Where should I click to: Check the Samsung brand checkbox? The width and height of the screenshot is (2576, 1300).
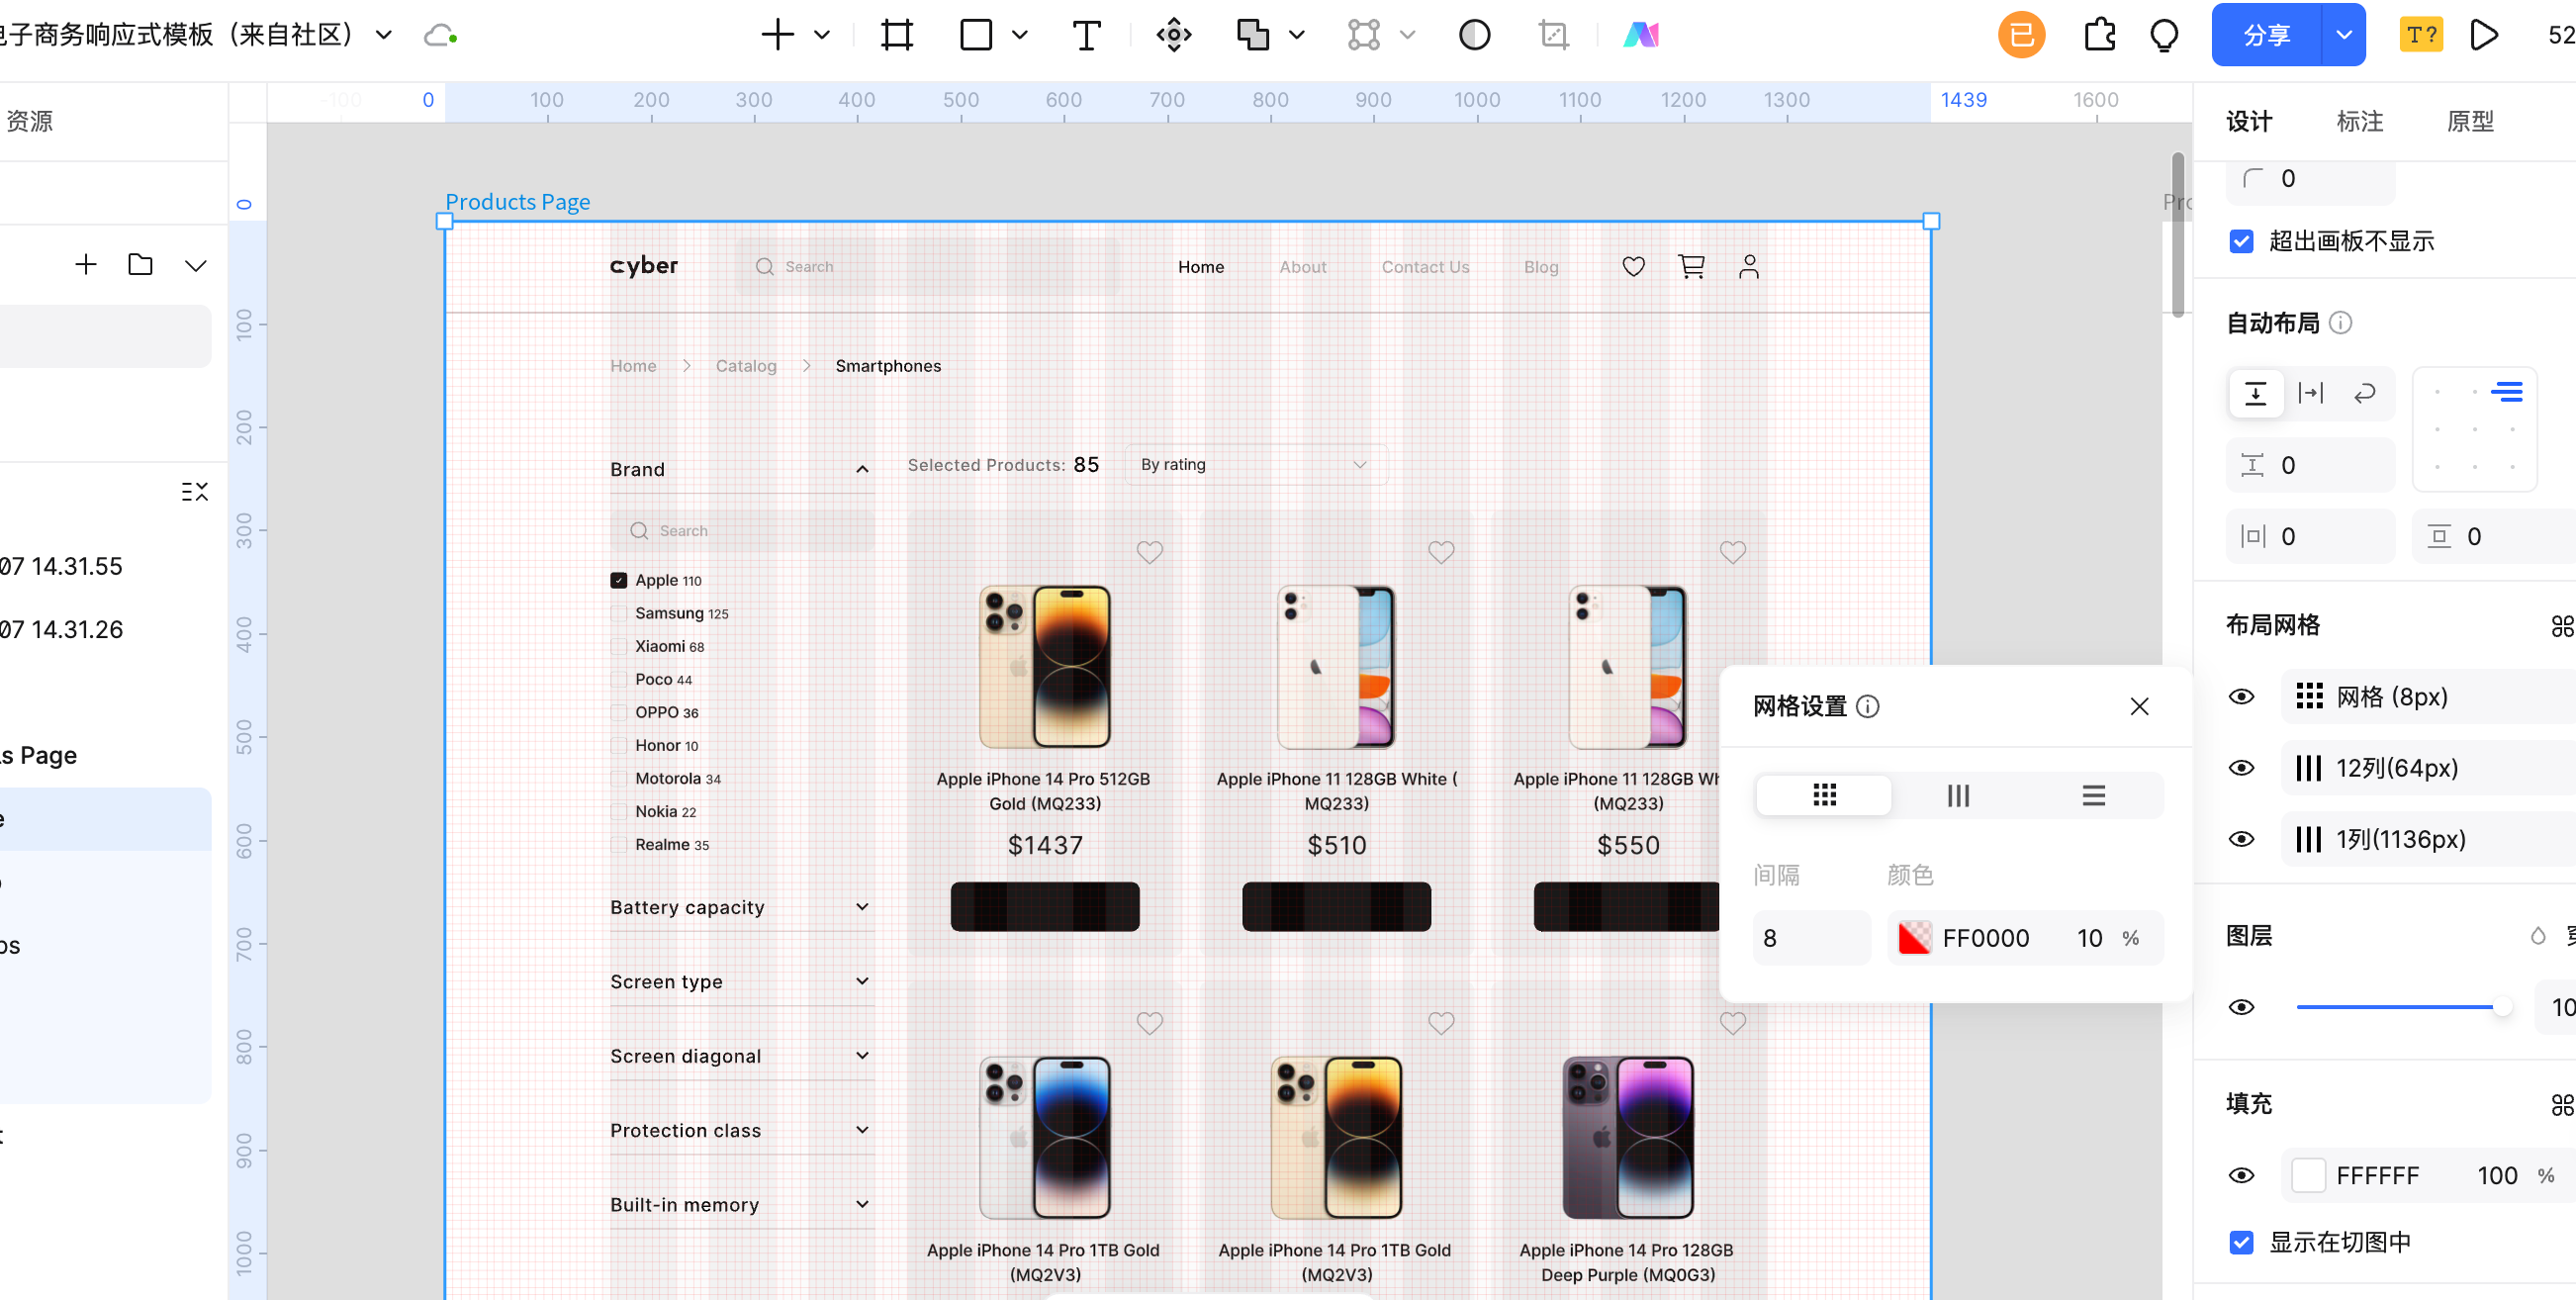pyautogui.click(x=619, y=613)
